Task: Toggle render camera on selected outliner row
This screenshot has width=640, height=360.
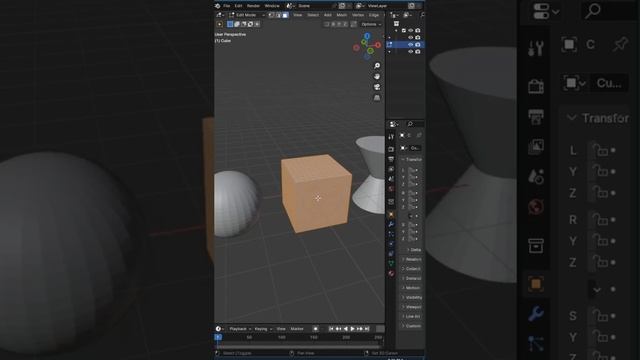Action: point(418,44)
